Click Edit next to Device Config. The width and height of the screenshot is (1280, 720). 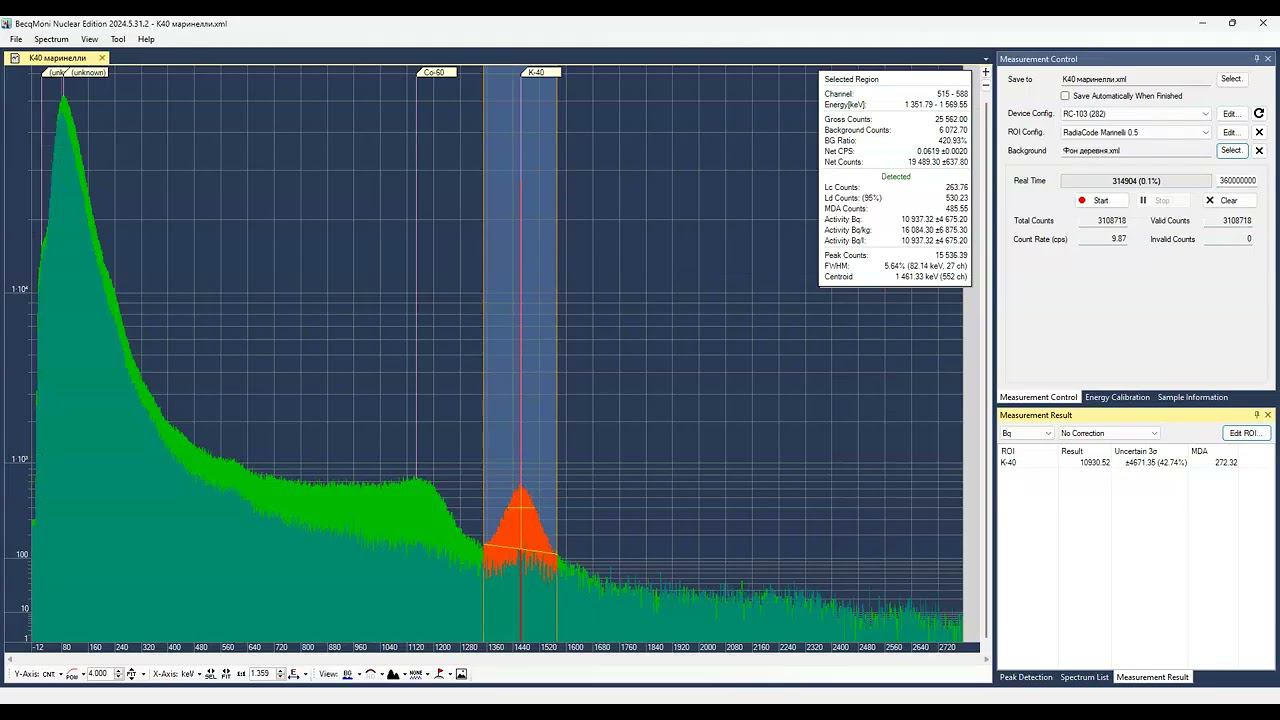tap(1232, 114)
